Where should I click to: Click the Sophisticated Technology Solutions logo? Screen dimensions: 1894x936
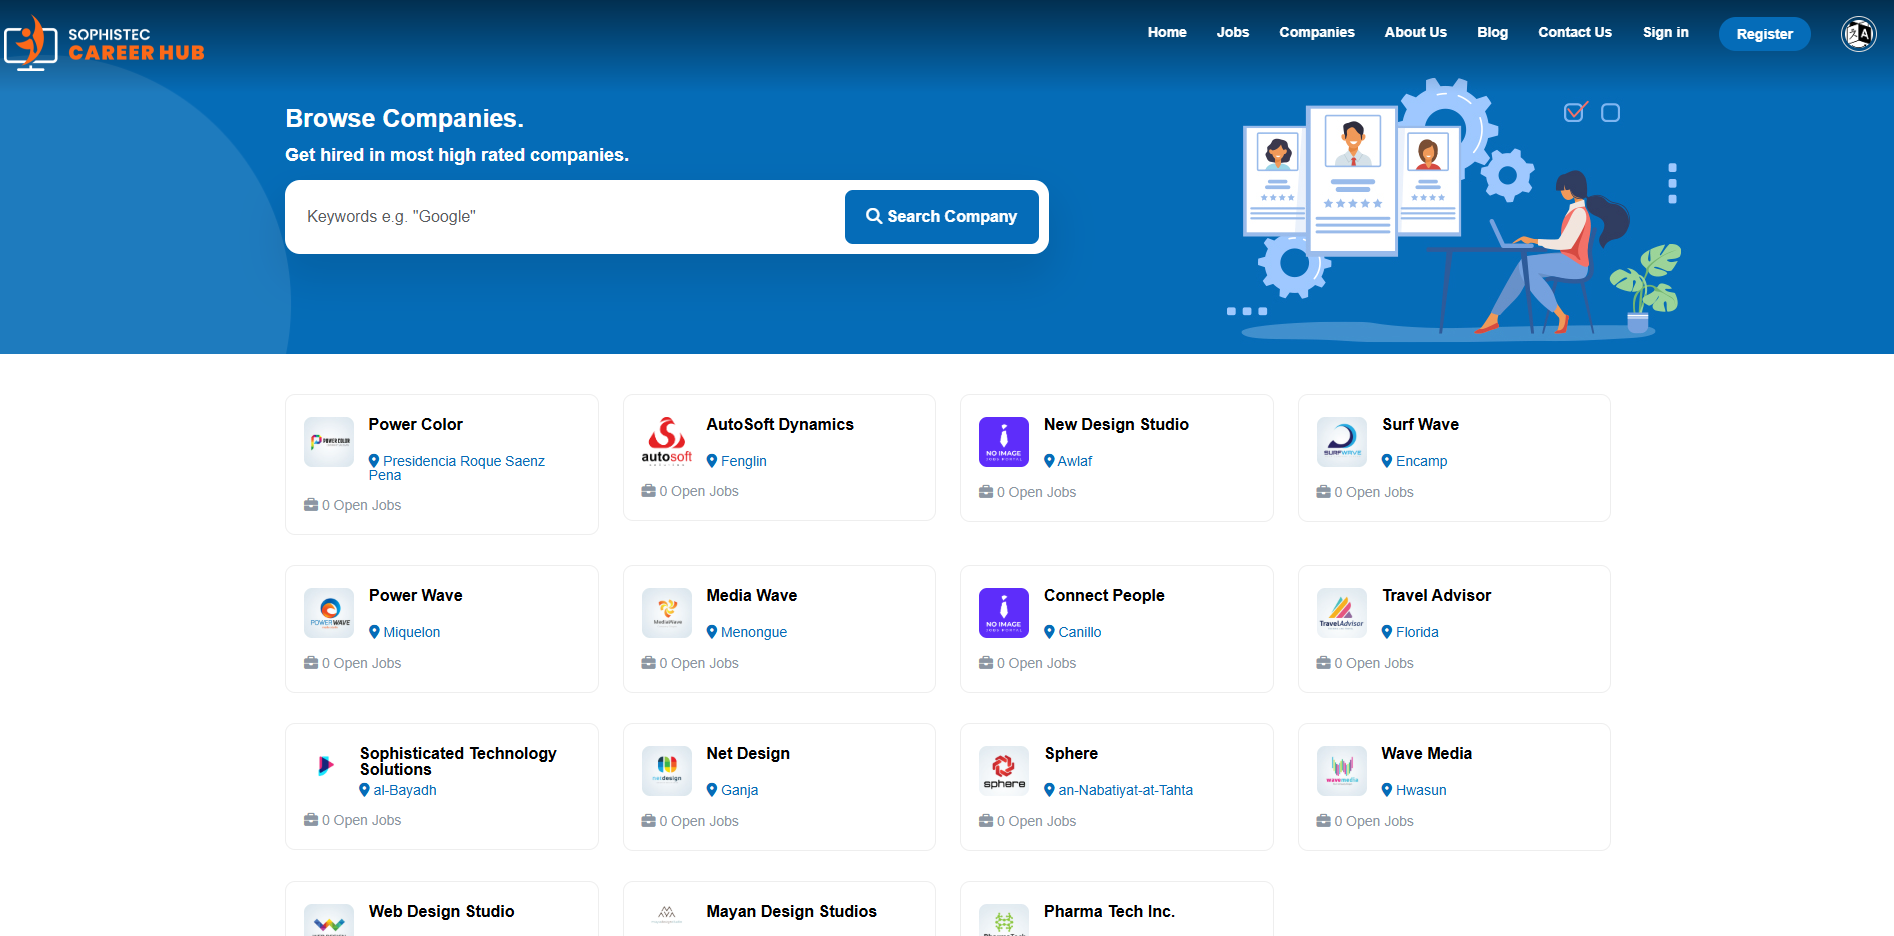tap(325, 766)
